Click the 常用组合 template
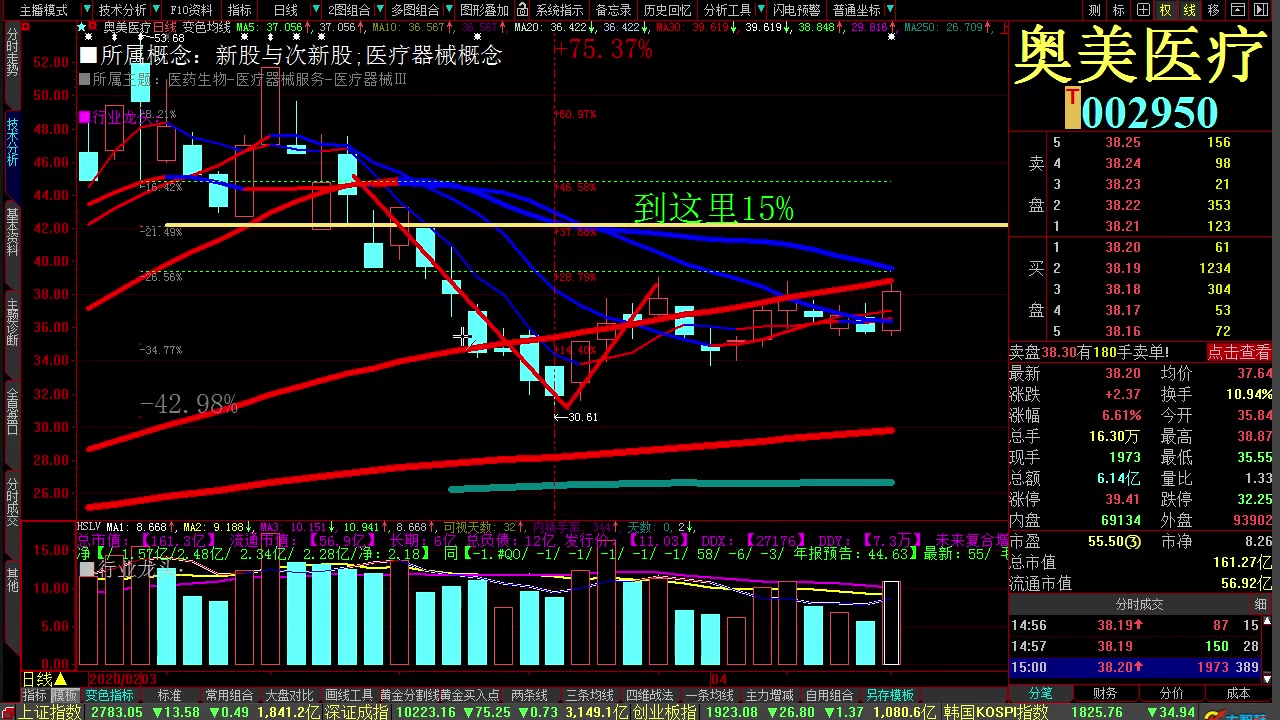1280x720 pixels. tap(229, 695)
